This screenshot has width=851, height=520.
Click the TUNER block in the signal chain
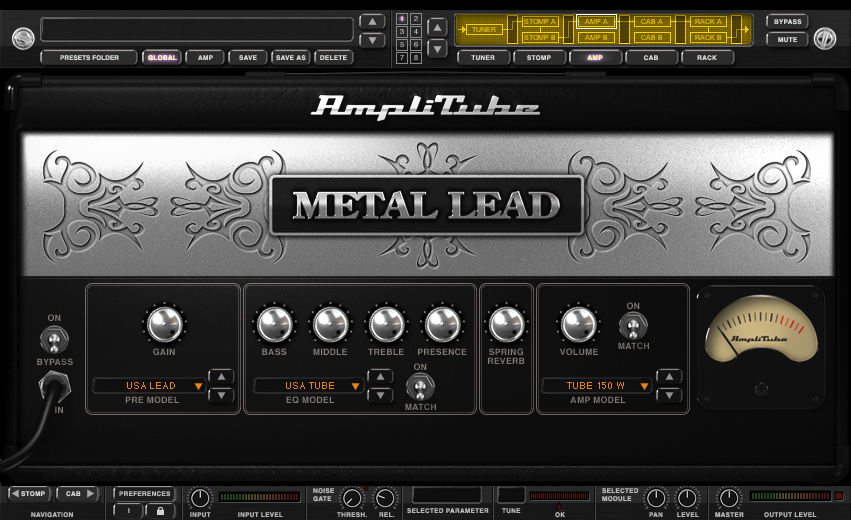pos(484,29)
